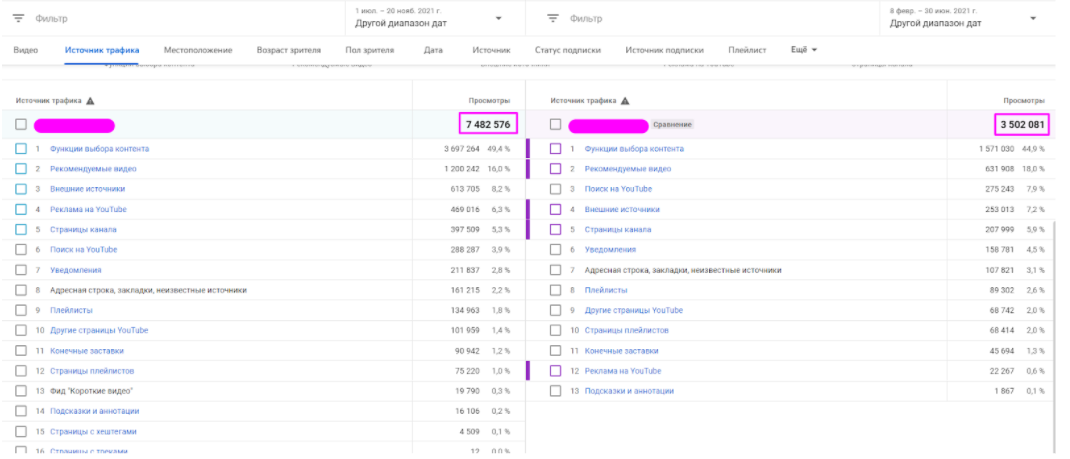Image resolution: width=1070 pixels, height=459 pixels.
Task: Check the Фид "Короткие видео" row box
Action: click(21, 391)
